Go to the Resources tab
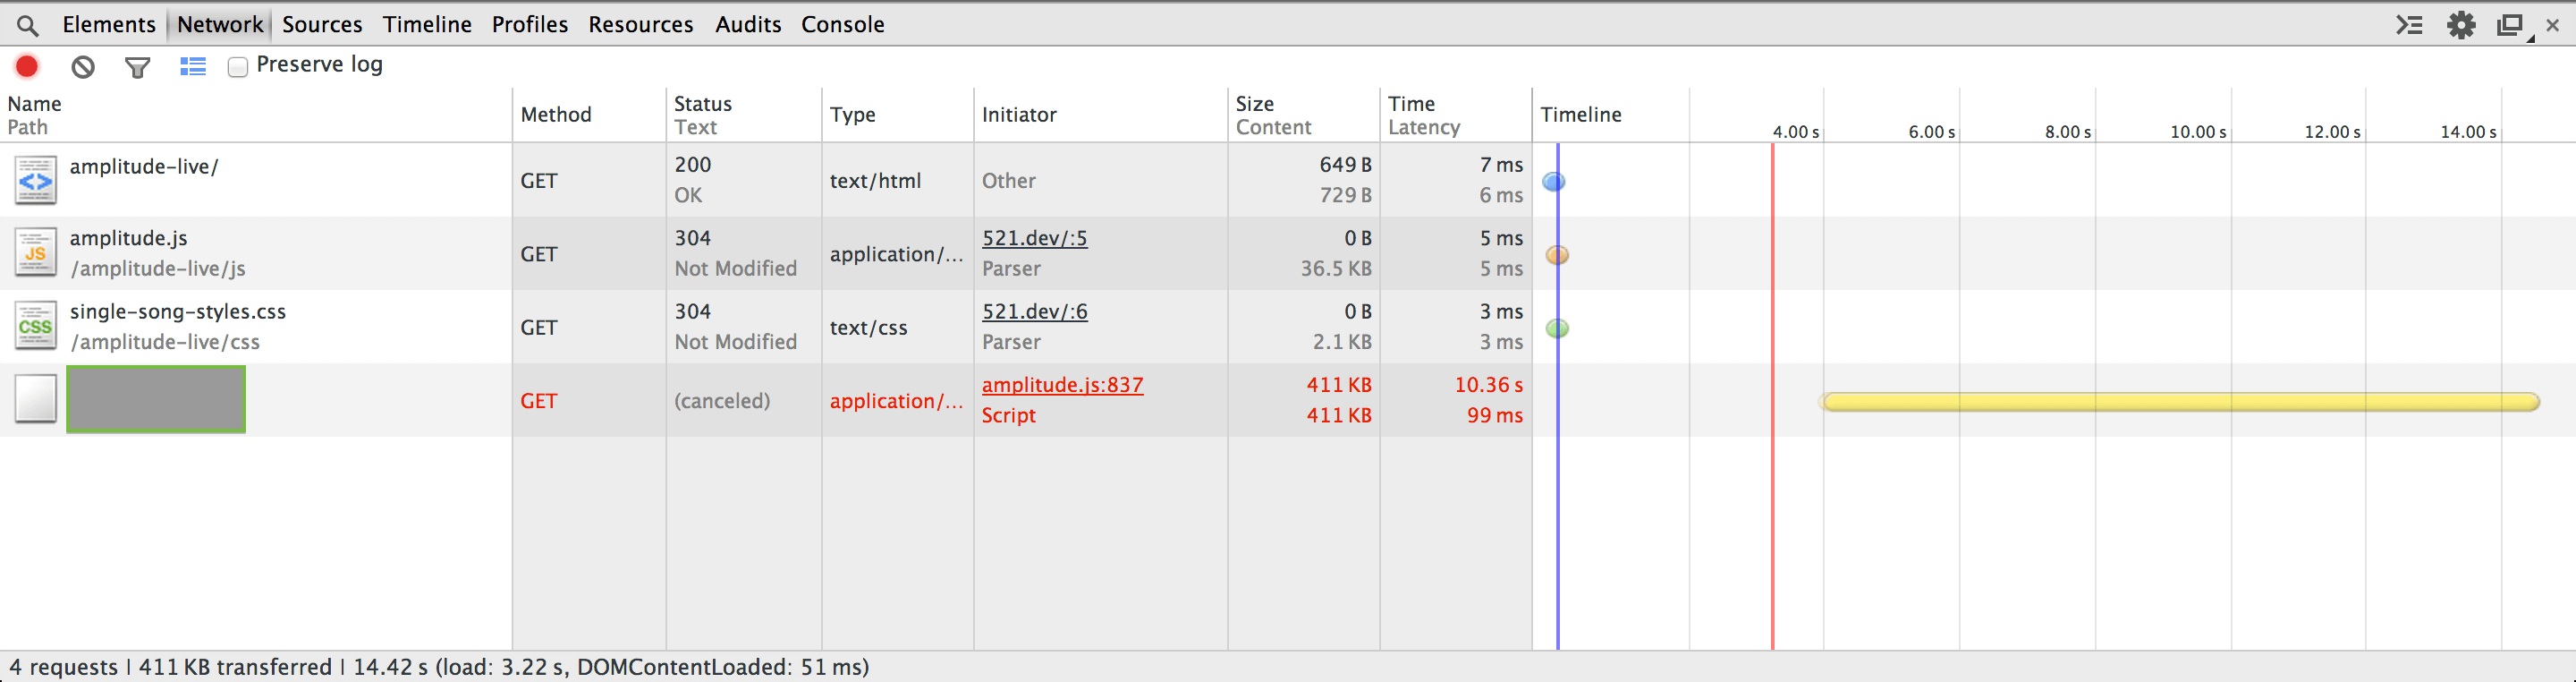The image size is (2576, 682). [640, 24]
